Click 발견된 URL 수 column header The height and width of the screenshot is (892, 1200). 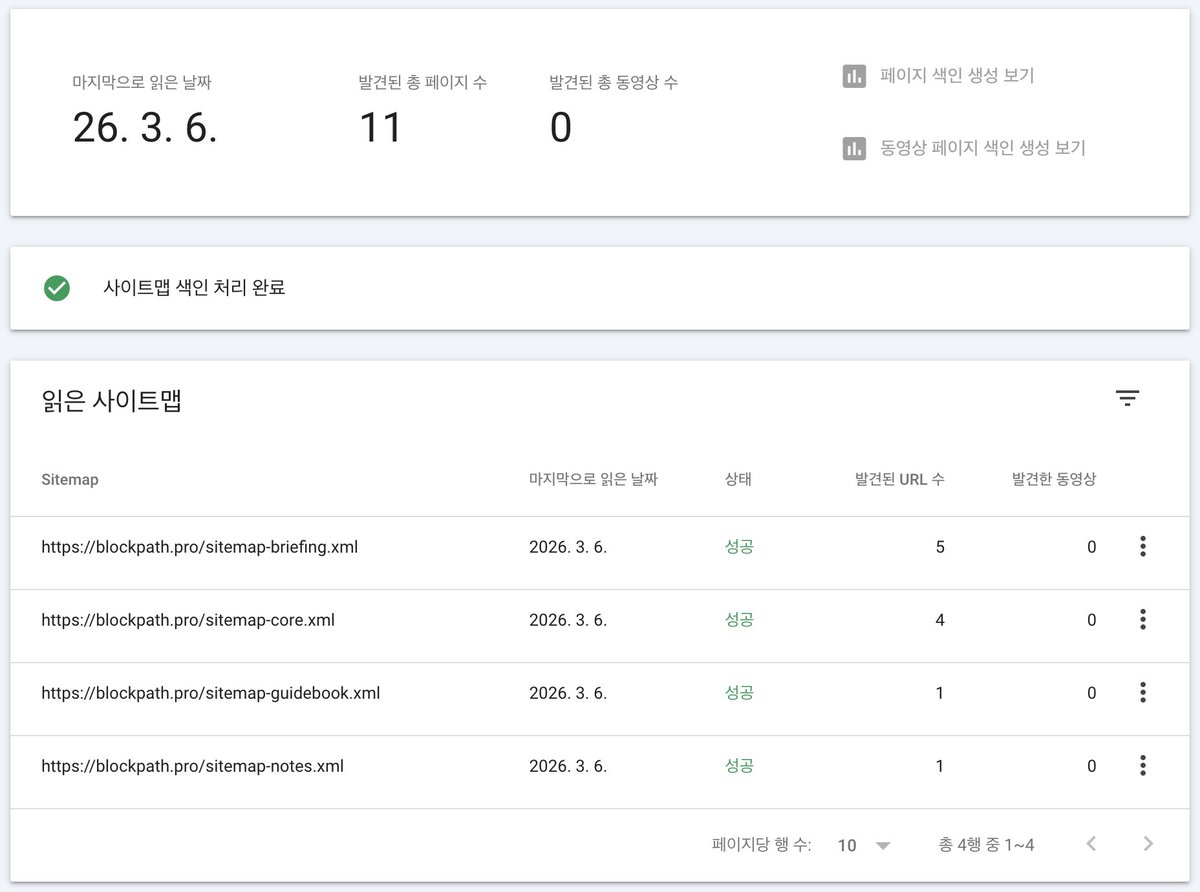pyautogui.click(x=900, y=479)
